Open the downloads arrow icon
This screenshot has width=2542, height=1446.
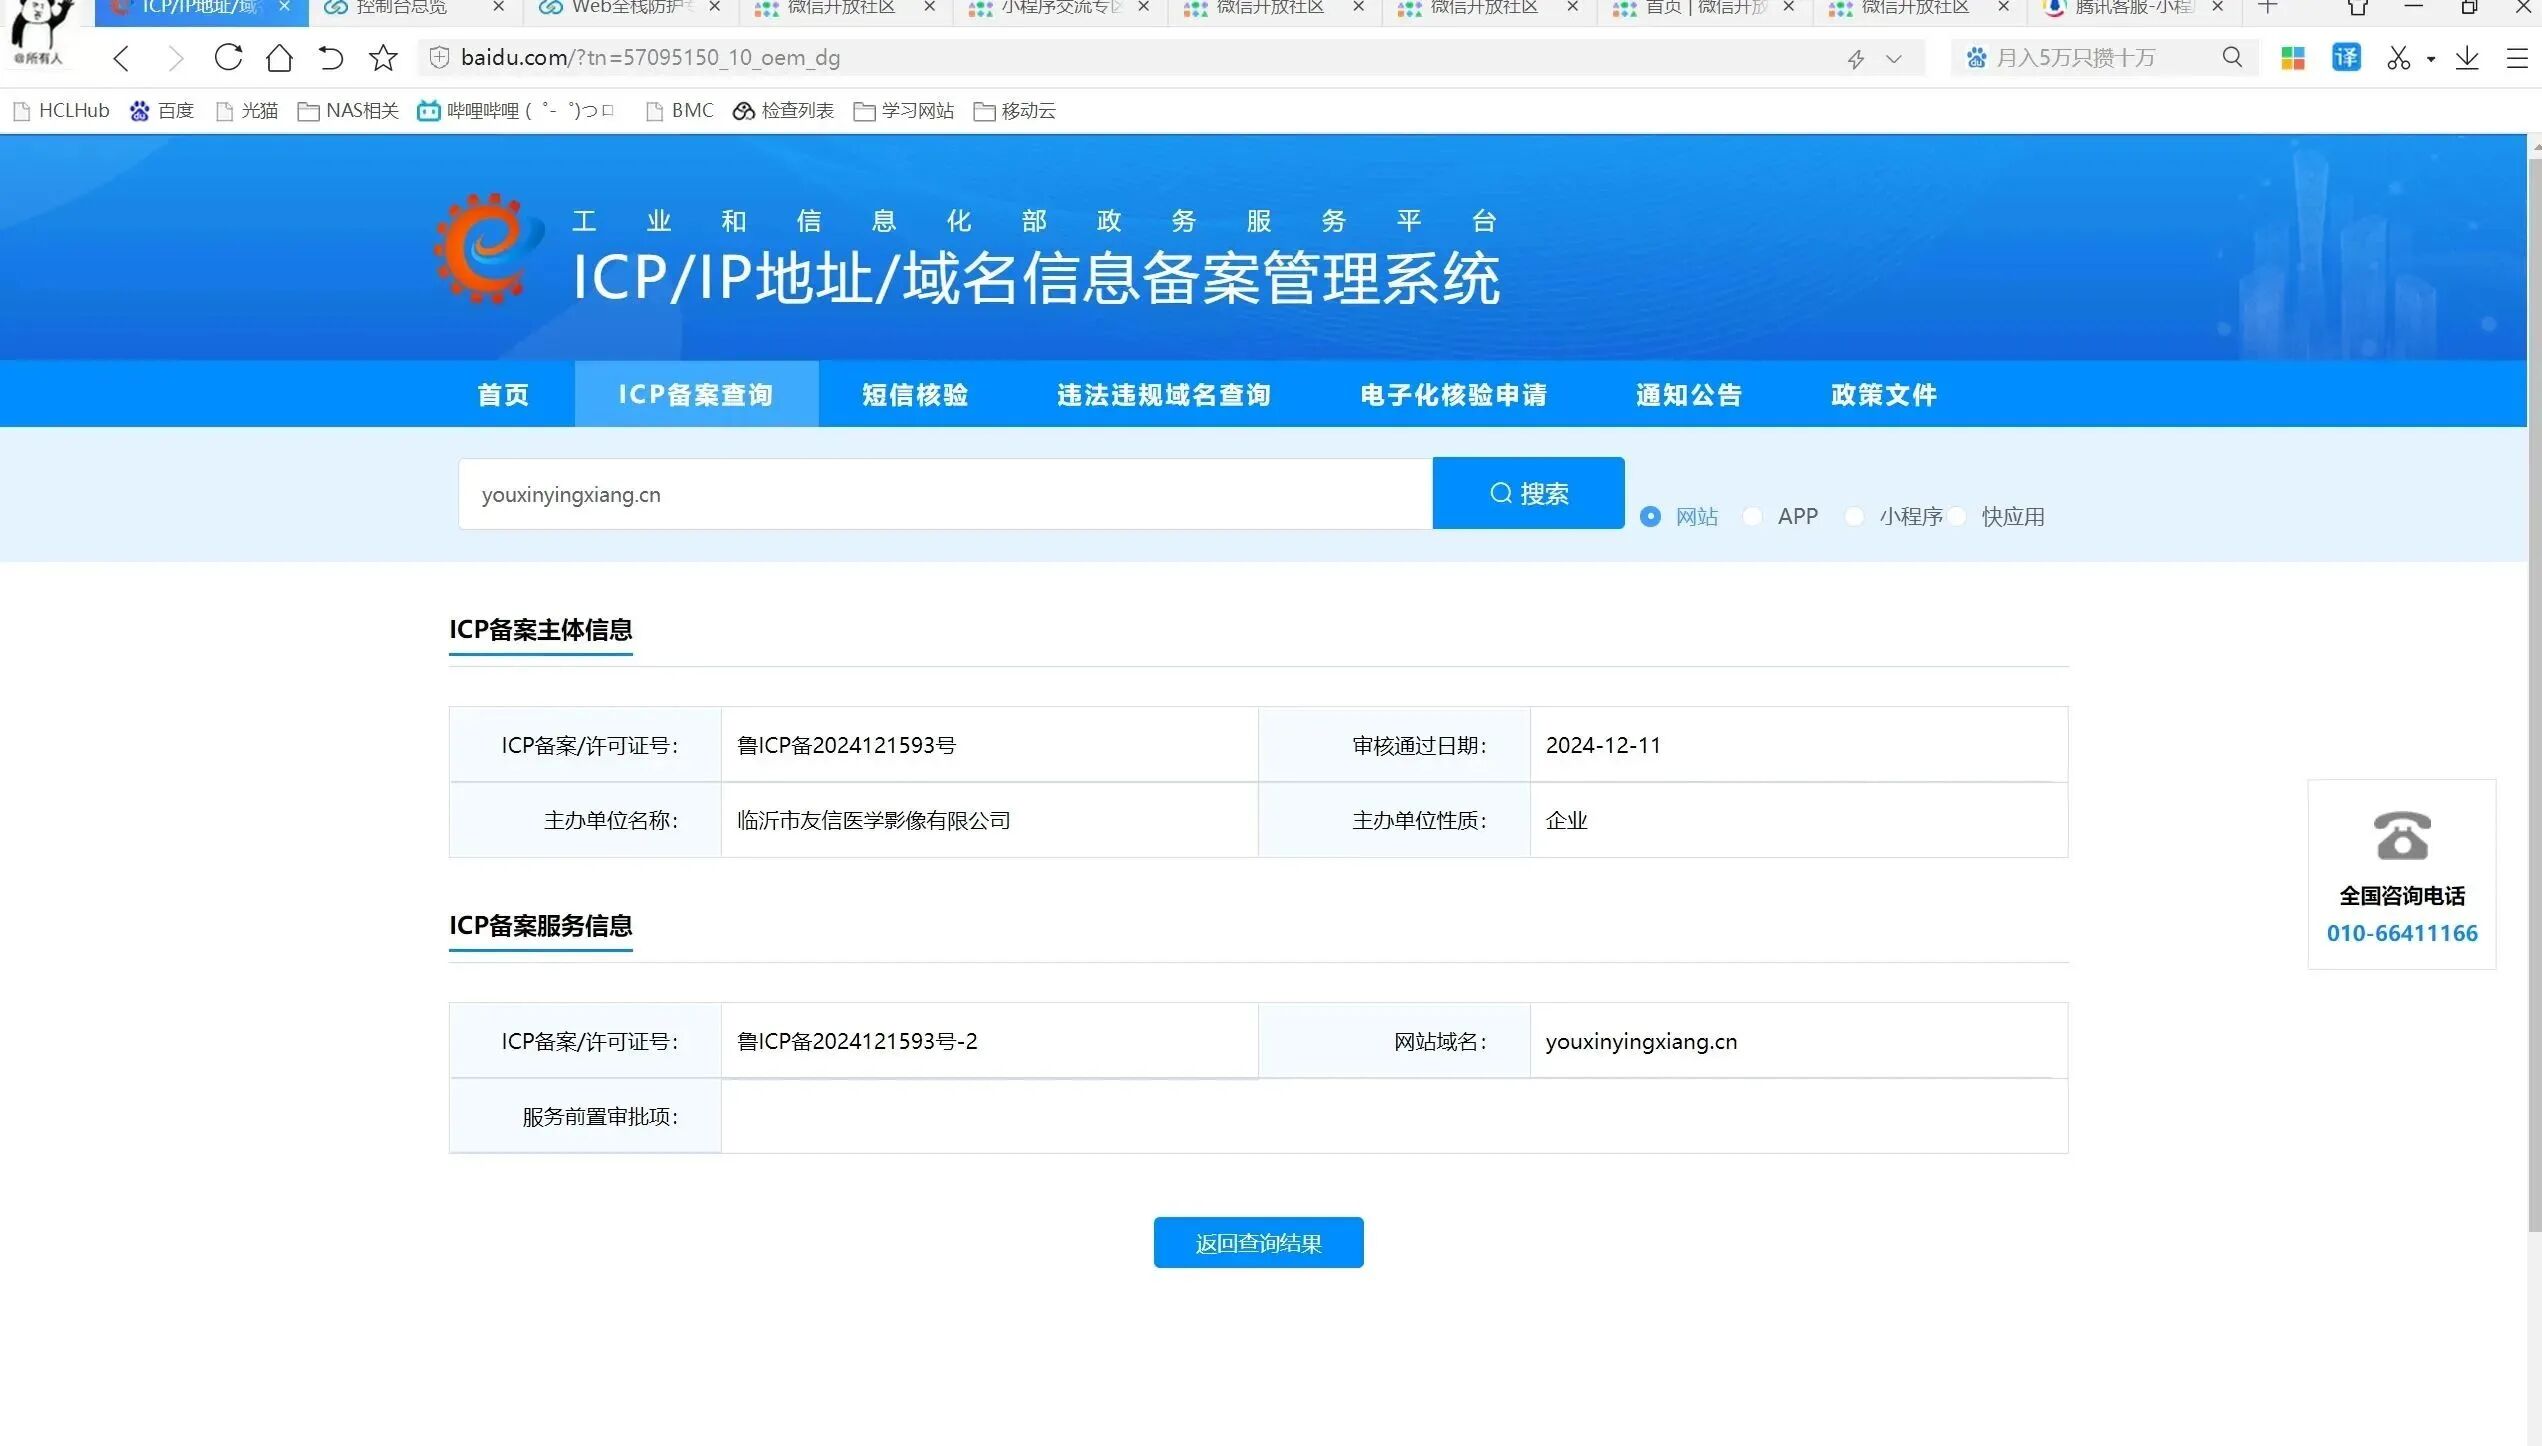tap(2467, 58)
